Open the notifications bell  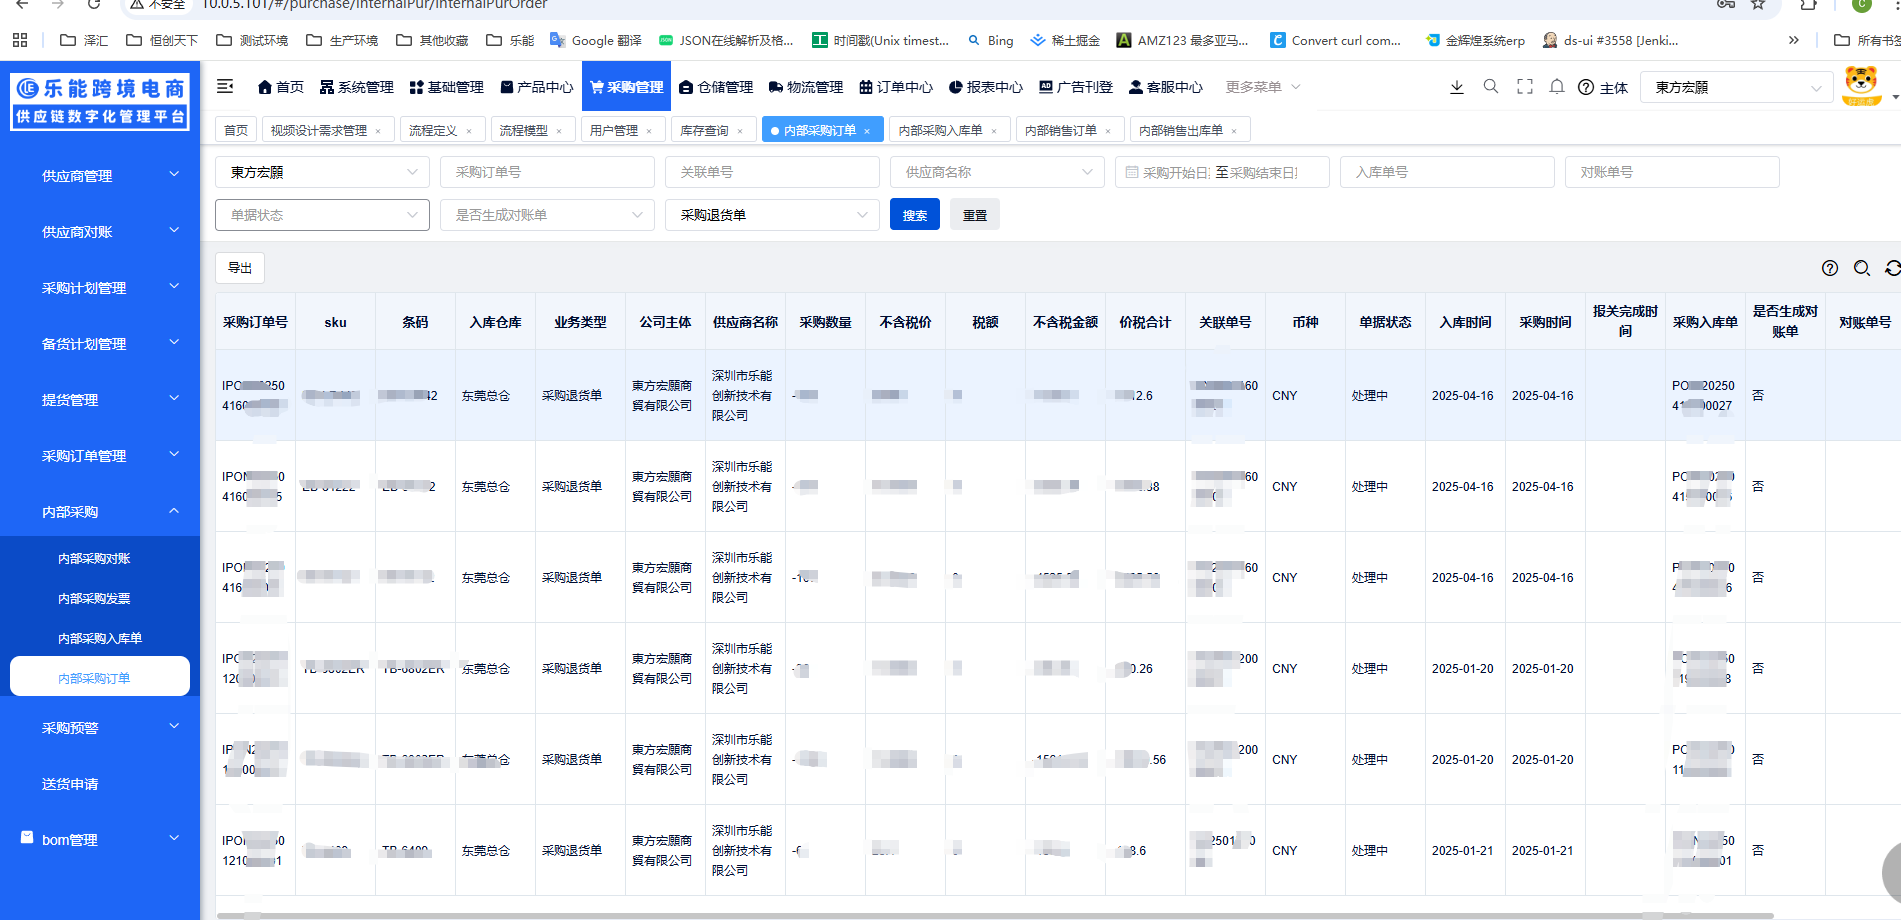[x=1557, y=87]
